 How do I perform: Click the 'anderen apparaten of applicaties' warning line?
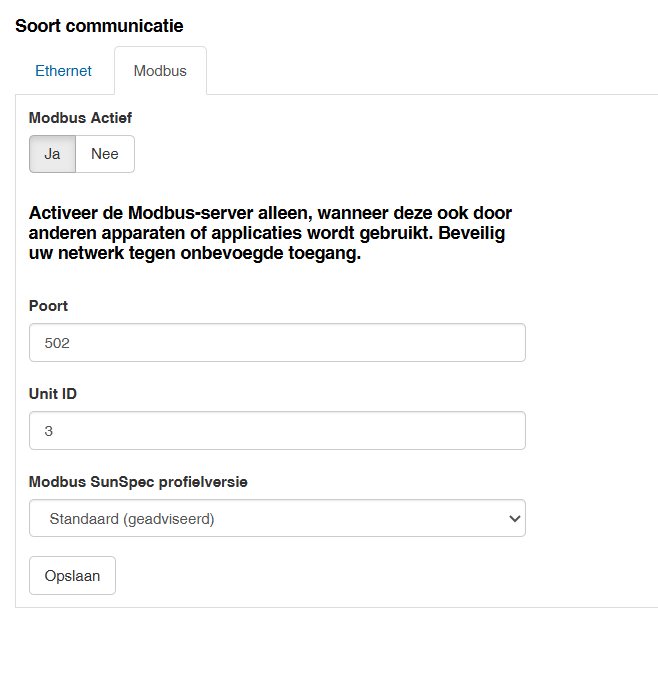(266, 234)
